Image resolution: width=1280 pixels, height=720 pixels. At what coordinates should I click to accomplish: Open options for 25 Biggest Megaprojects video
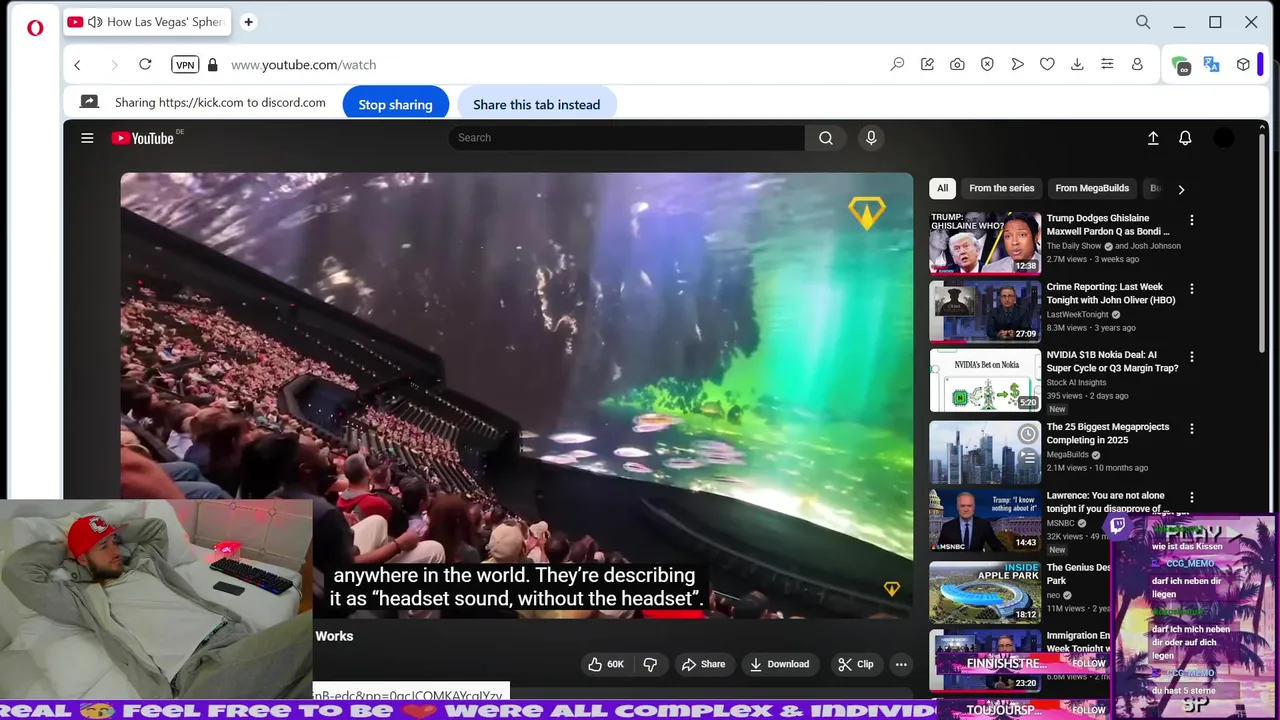tap(1191, 428)
